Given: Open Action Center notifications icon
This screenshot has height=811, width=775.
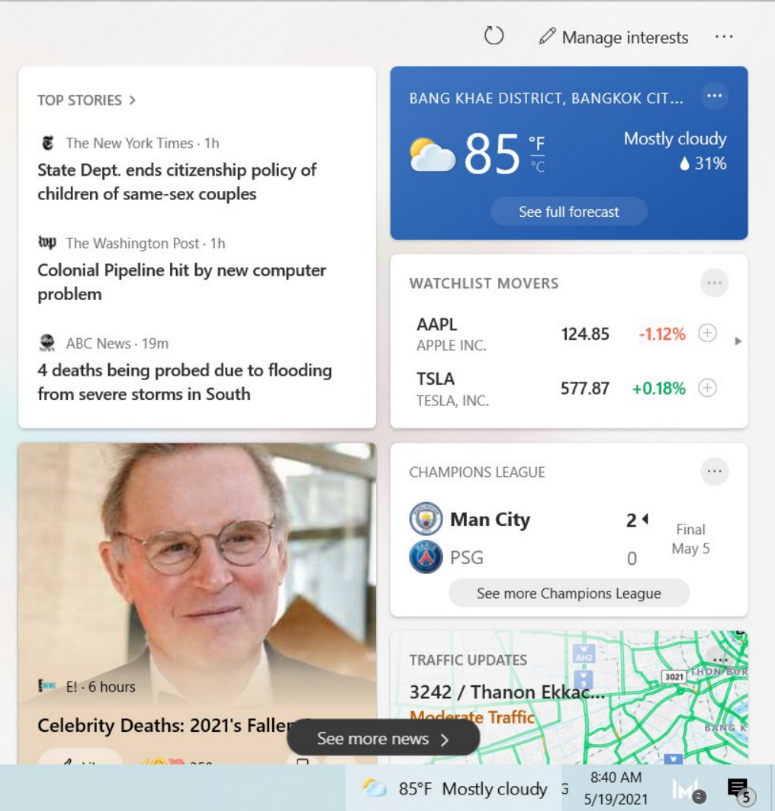Looking at the screenshot, I should pyautogui.click(x=739, y=789).
